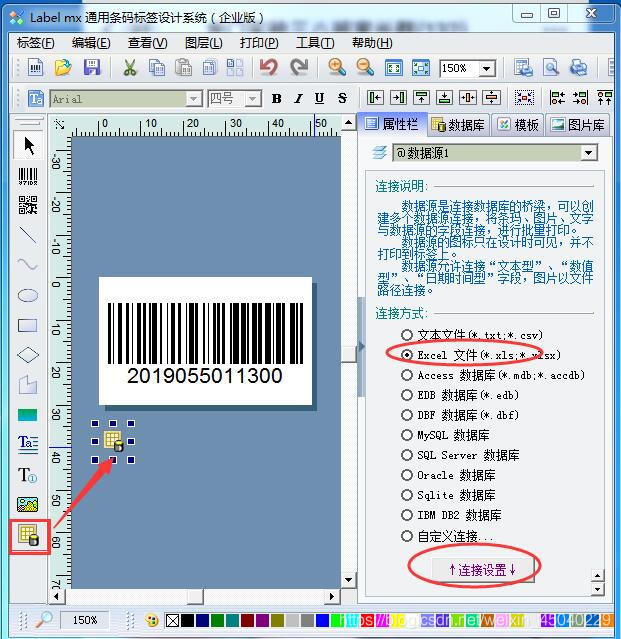The image size is (621, 639).
Task: Select the data source object on canvas
Action: [113, 441]
